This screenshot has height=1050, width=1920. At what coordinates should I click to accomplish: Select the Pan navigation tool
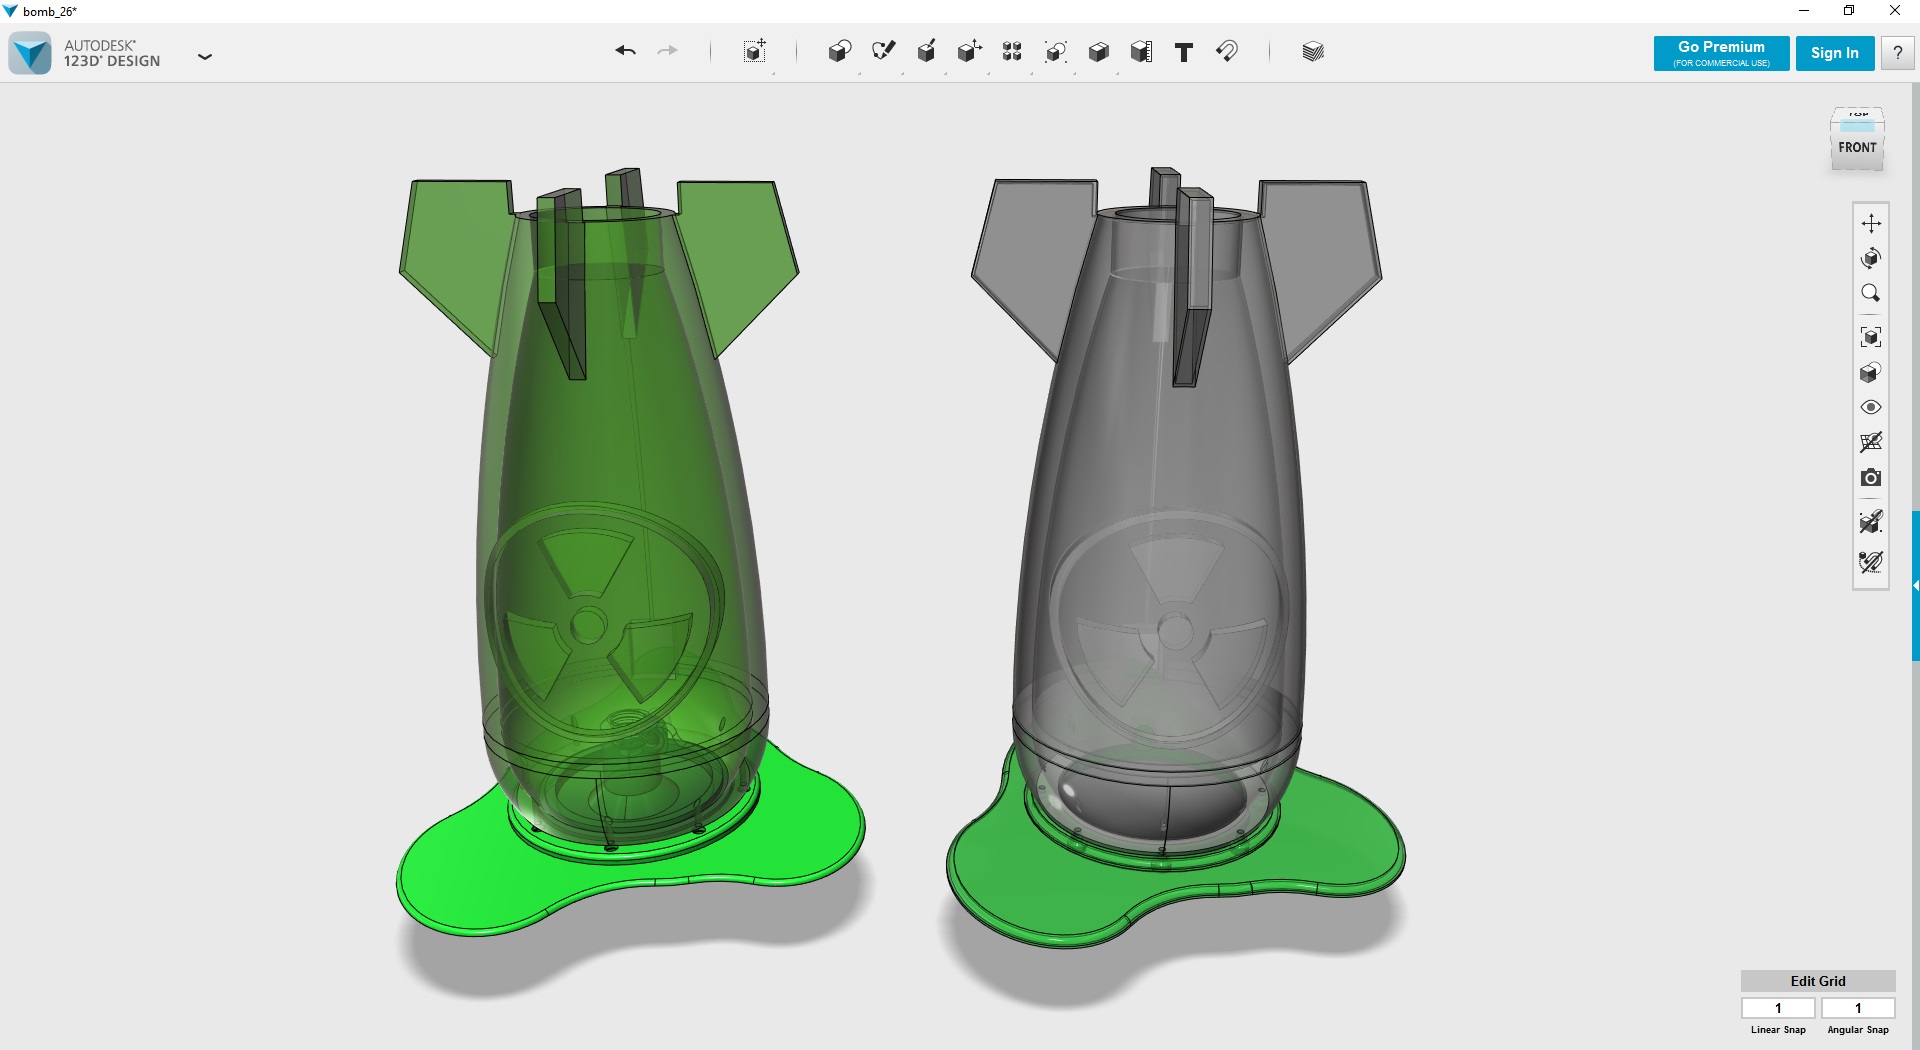pos(1871,223)
